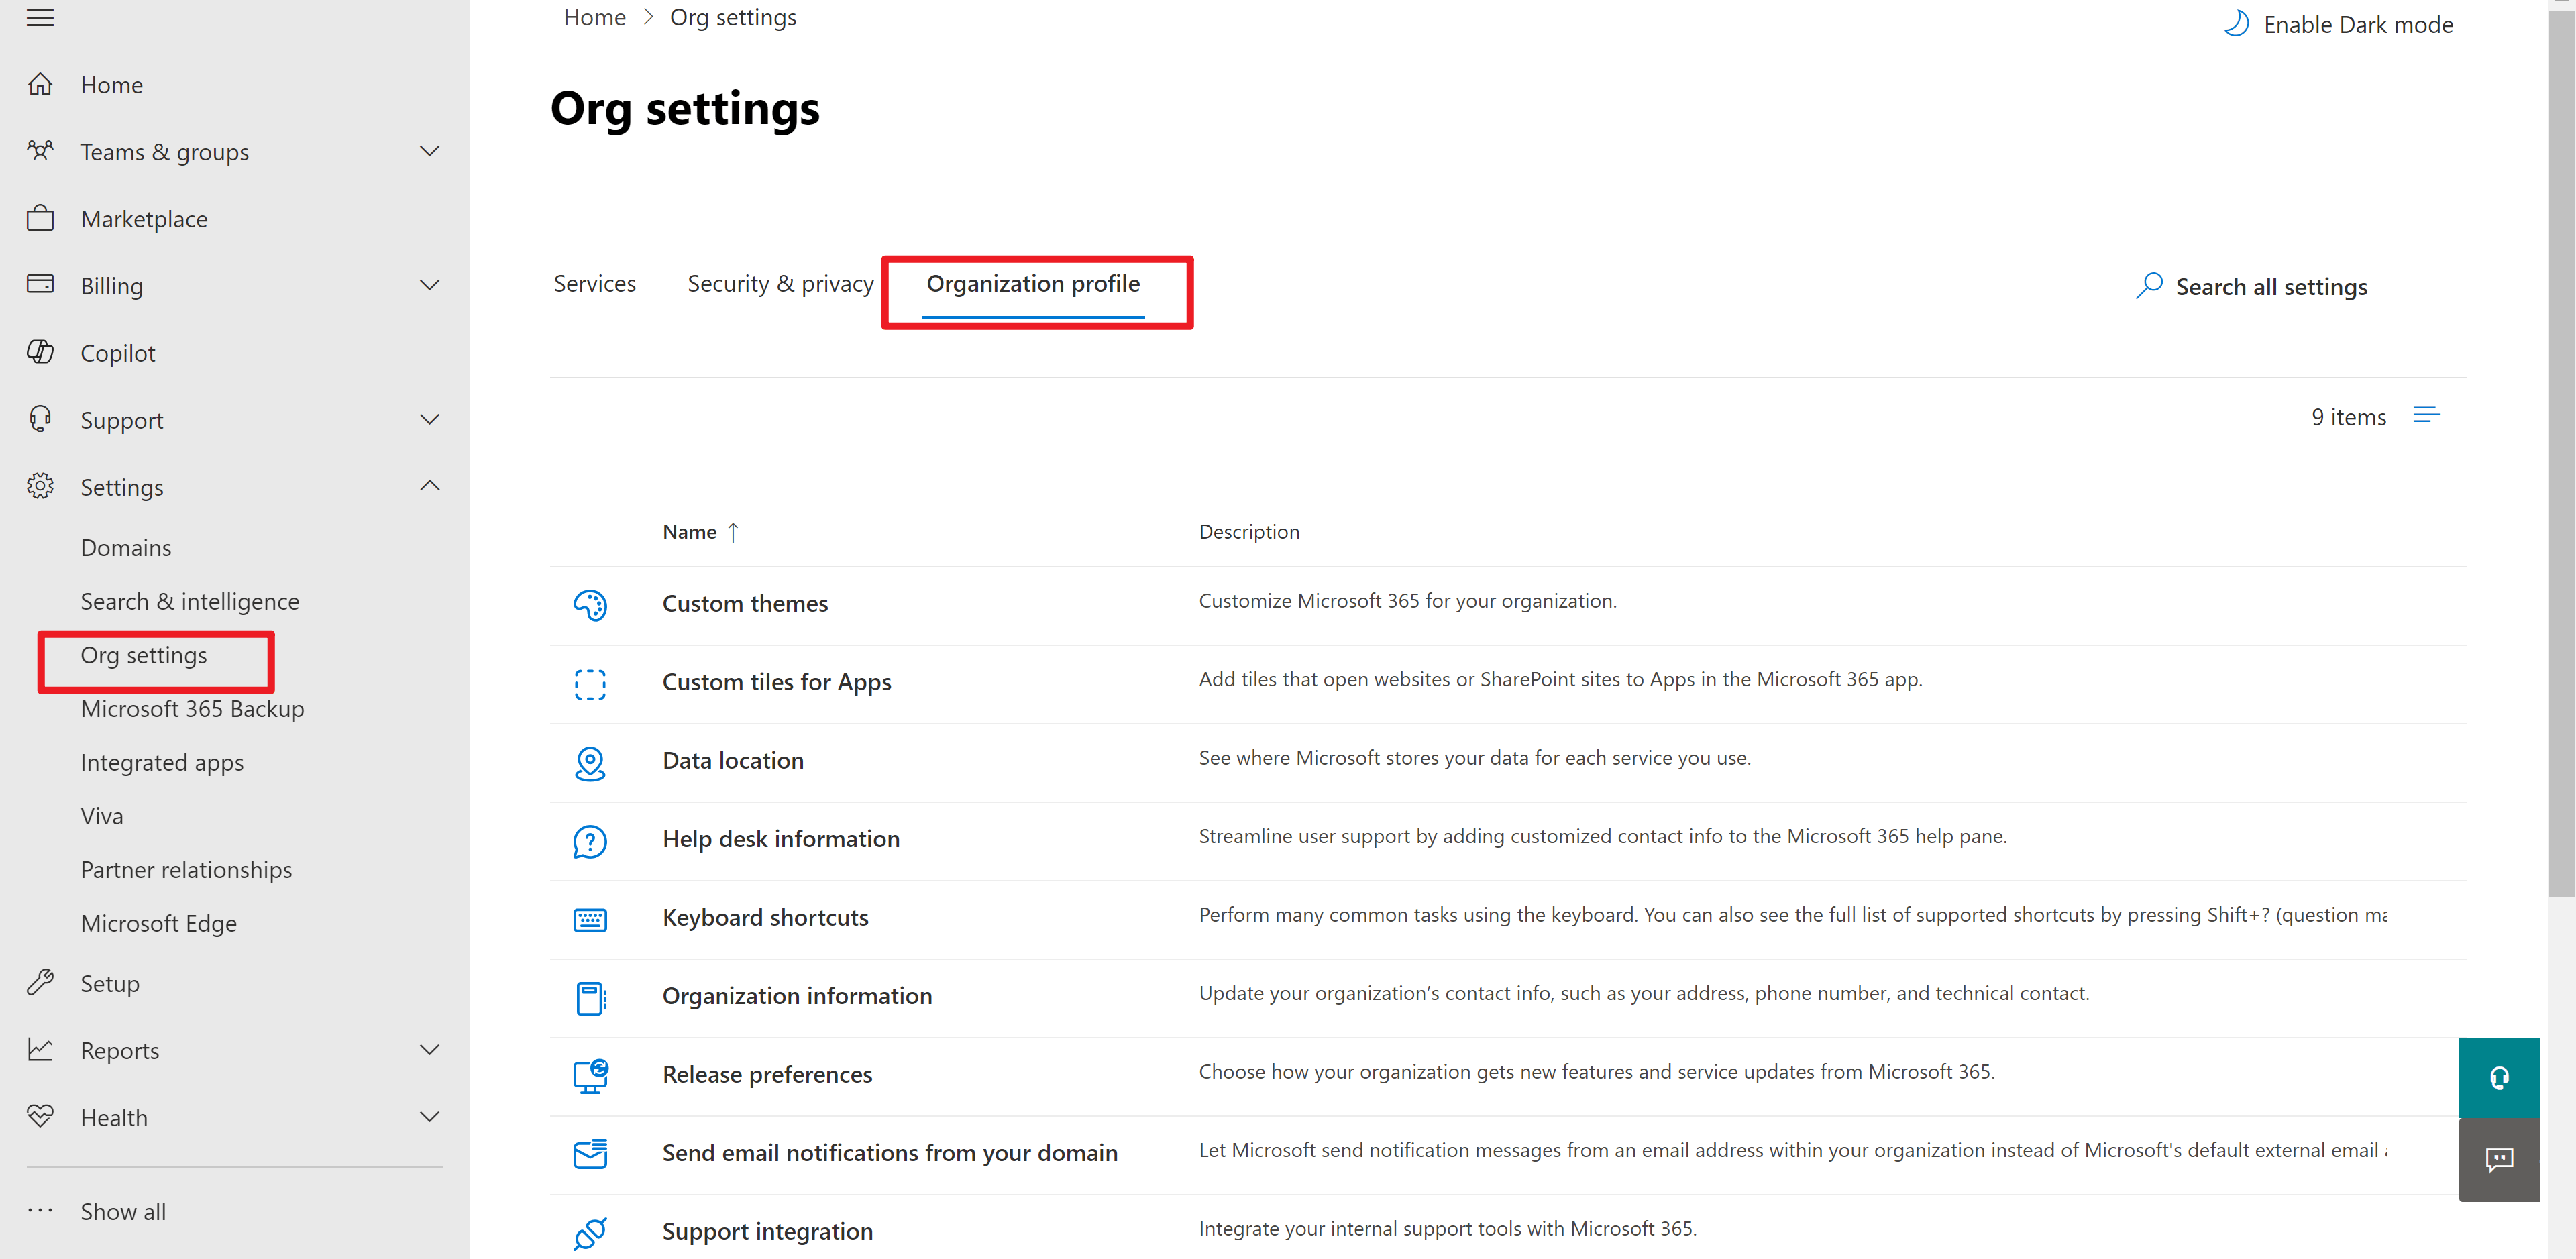Screen dimensions: 2576x1259
Task: Click the Home house icon in sidebar
Action: point(40,84)
